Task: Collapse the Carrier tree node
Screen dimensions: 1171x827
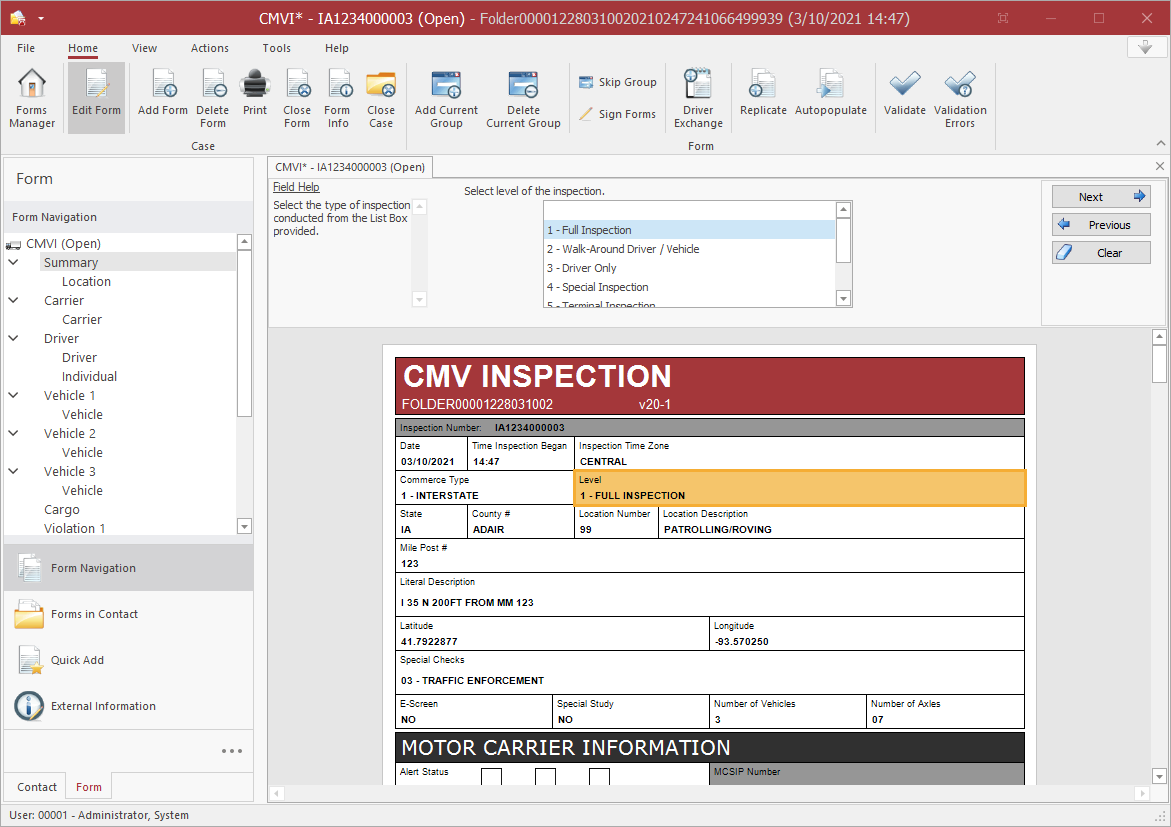Action: pyautogui.click(x=14, y=301)
